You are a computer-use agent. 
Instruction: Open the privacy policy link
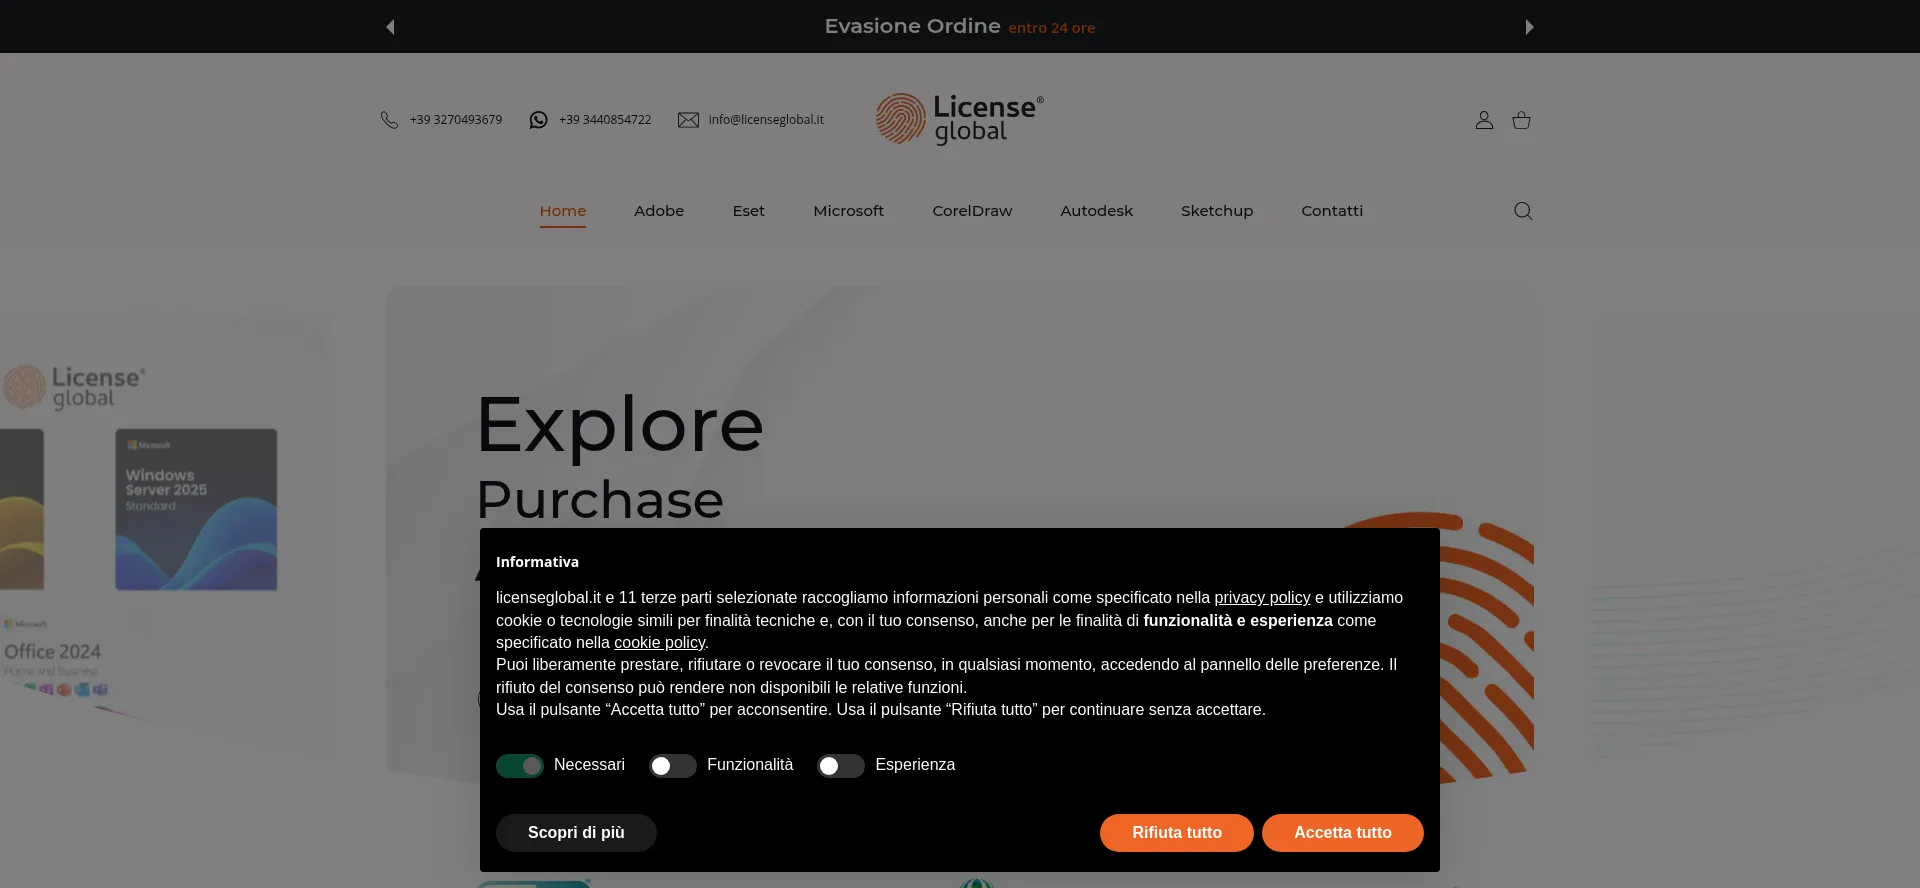(1262, 597)
